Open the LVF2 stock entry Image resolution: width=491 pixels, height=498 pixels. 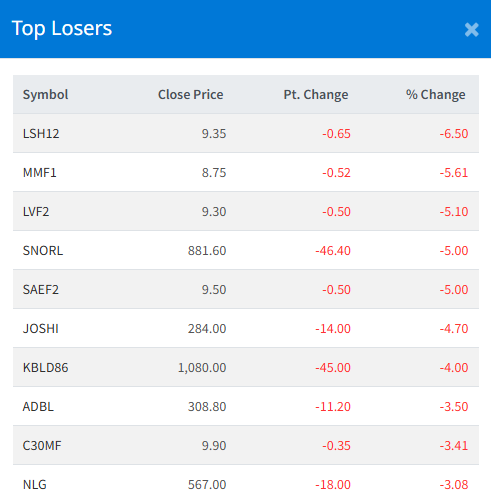(x=36, y=212)
